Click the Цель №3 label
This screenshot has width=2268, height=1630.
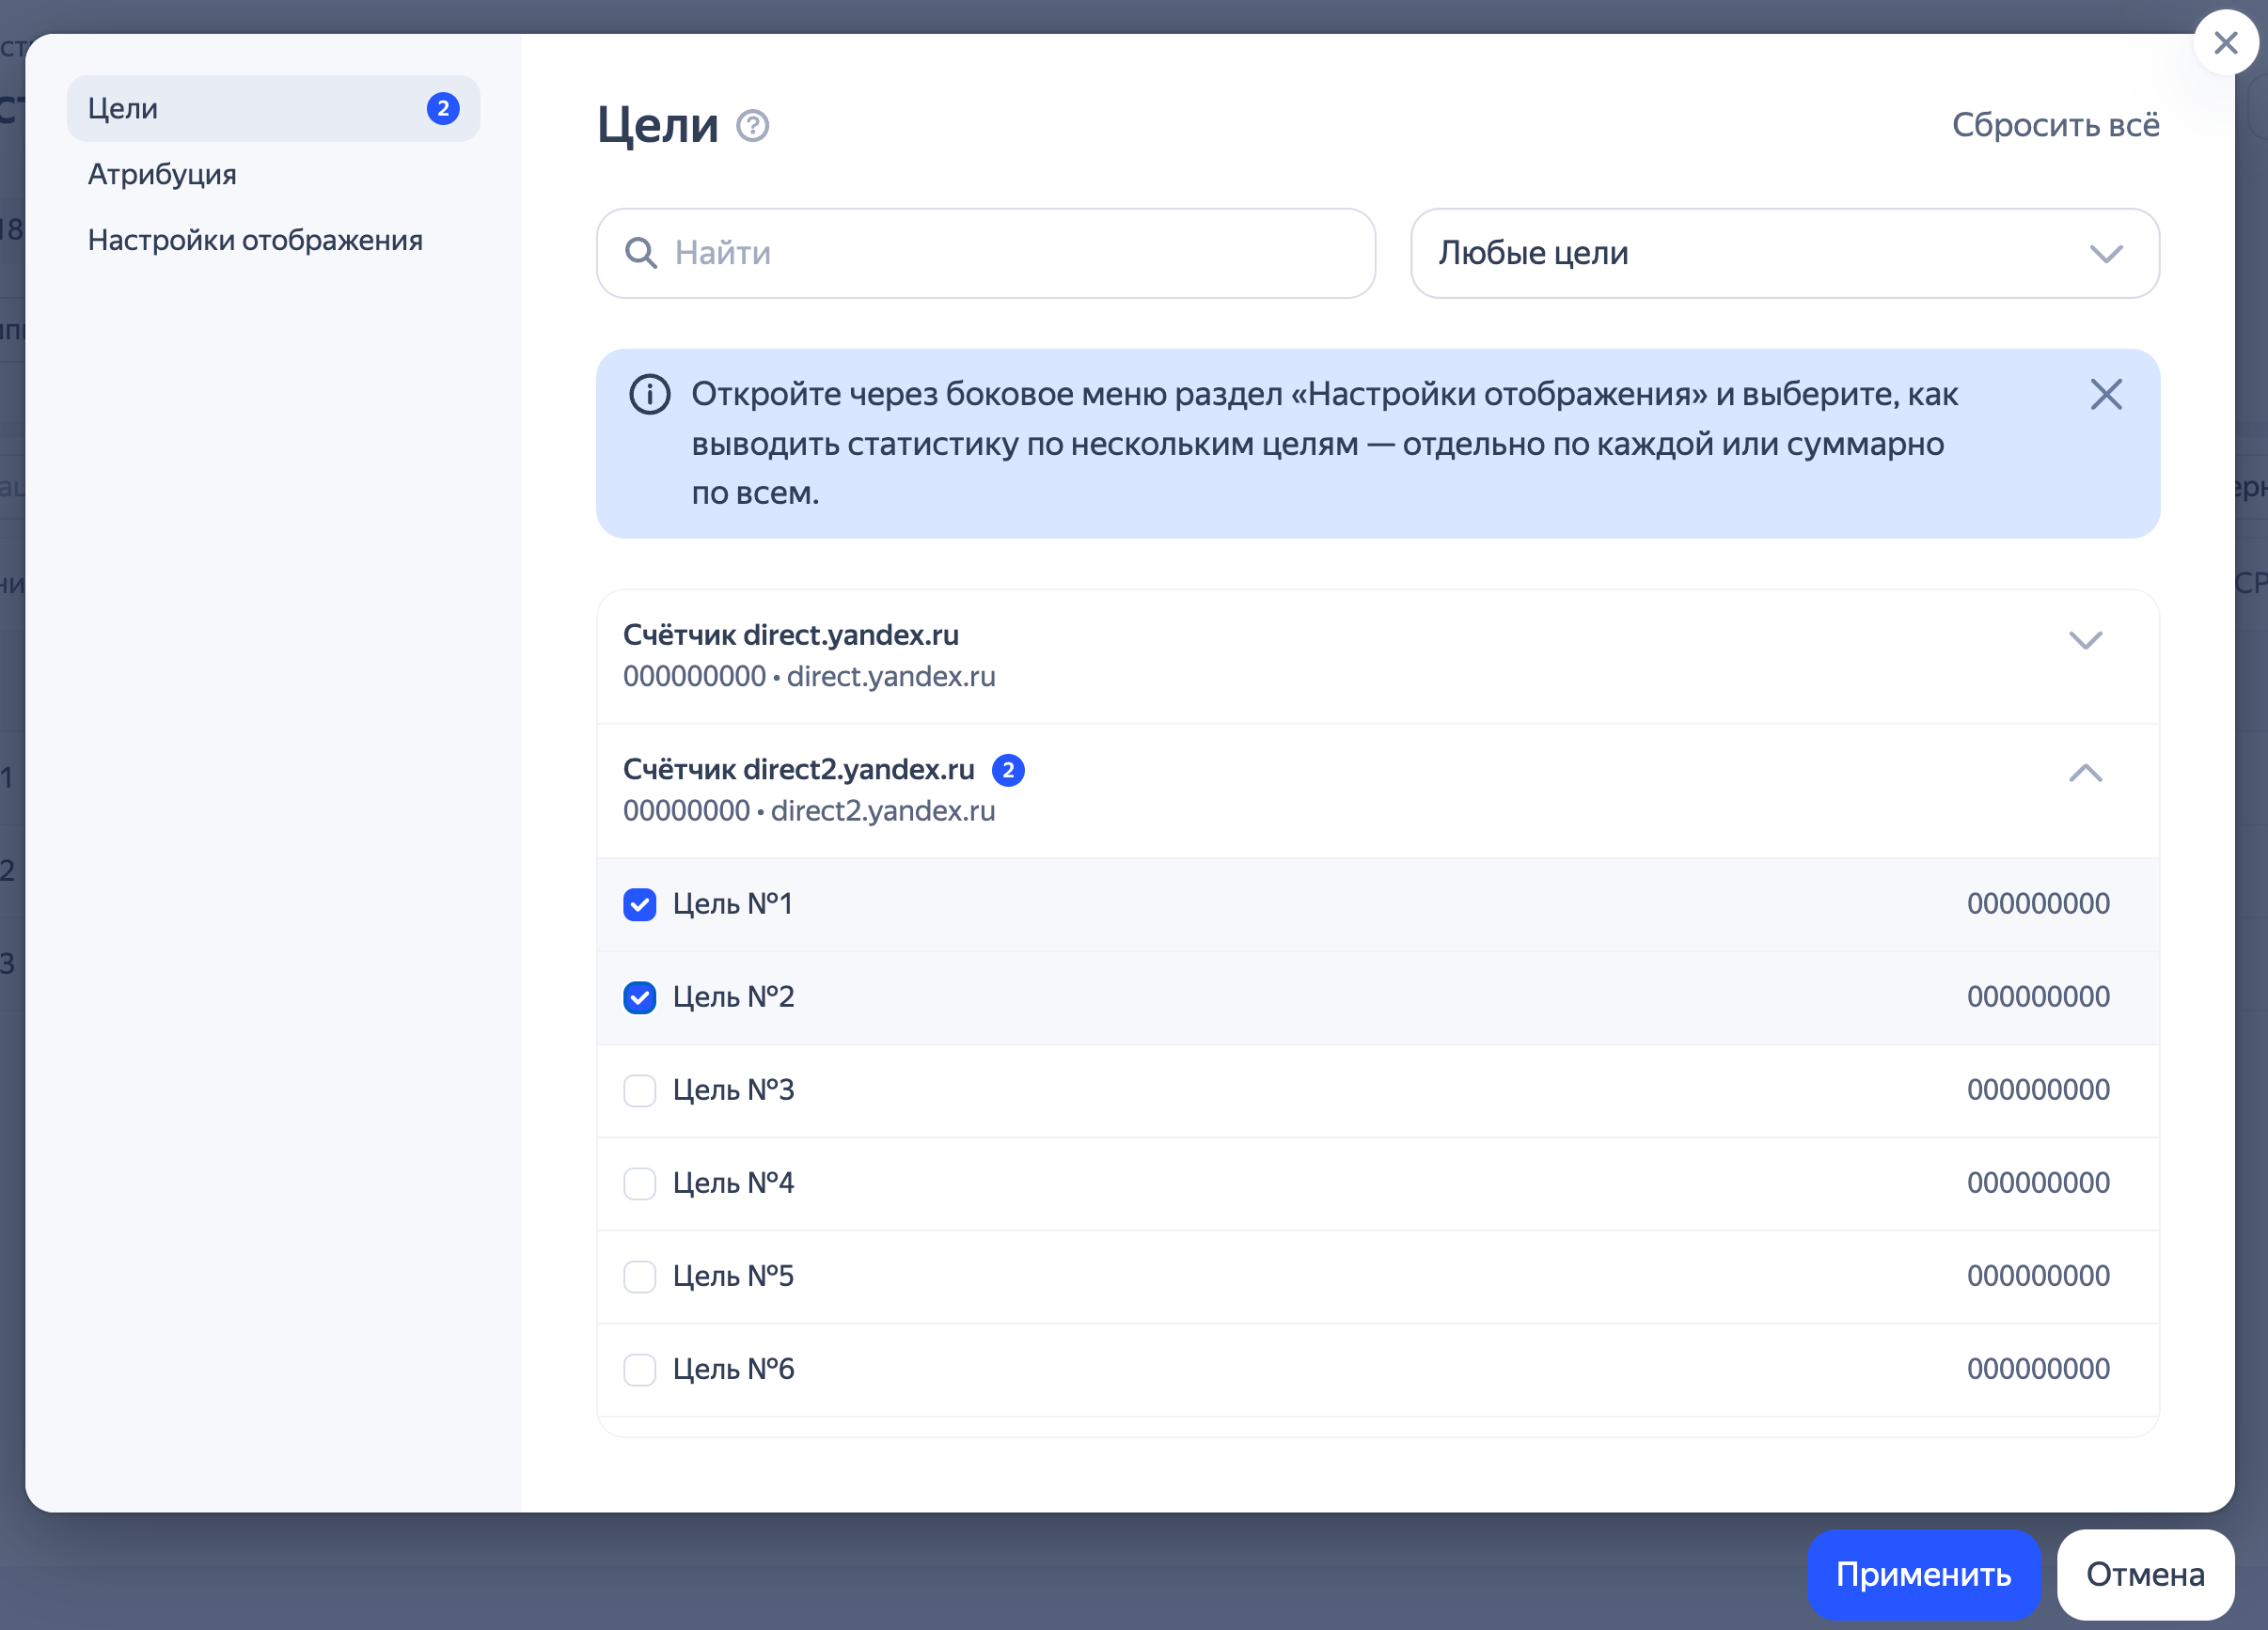click(734, 1090)
